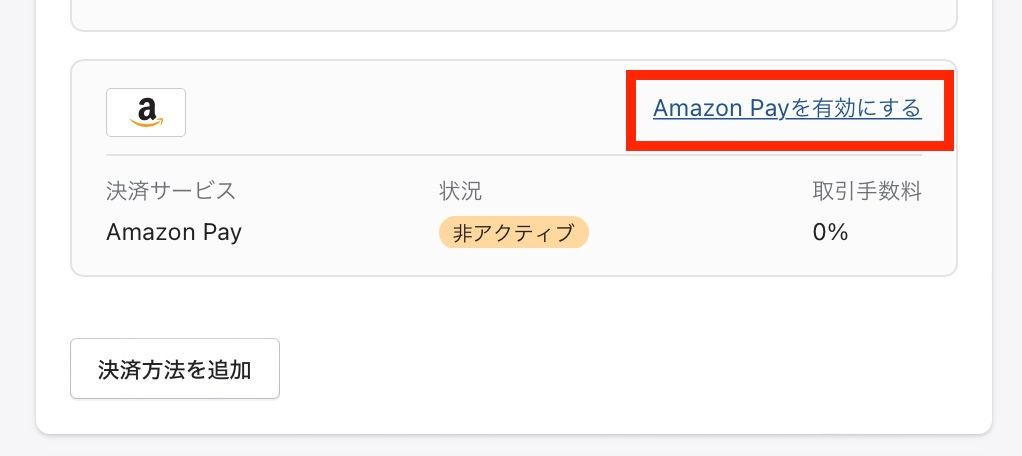Screen dimensions: 1022x456
Task: Click the horizontal divider inside Amazon Pay card
Action: click(x=514, y=155)
